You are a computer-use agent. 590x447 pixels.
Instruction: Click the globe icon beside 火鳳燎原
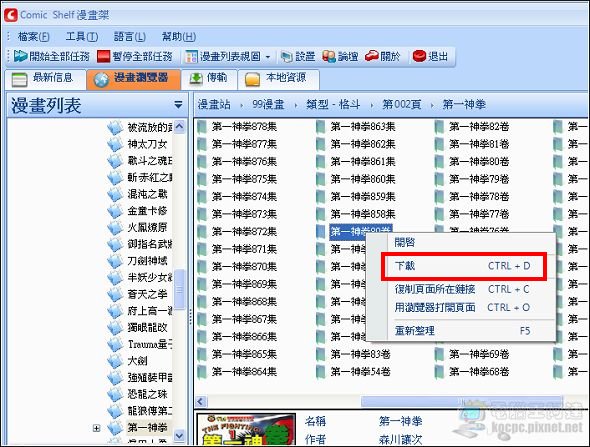point(114,227)
